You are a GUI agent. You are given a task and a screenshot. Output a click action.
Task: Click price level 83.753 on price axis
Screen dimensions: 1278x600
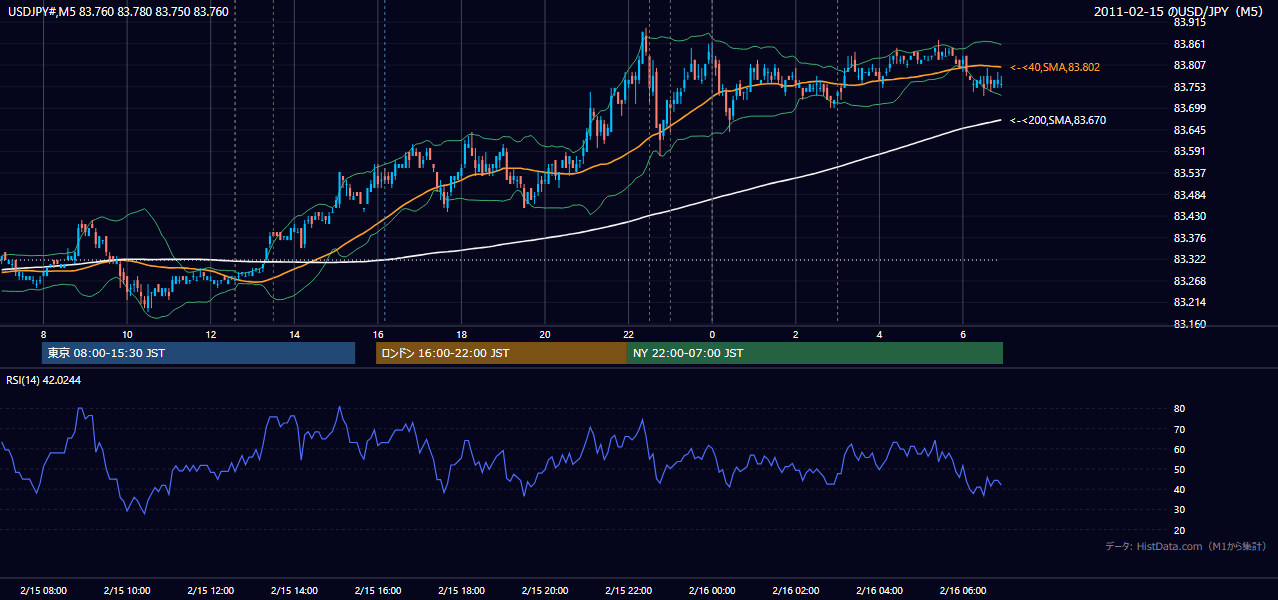pos(1190,87)
